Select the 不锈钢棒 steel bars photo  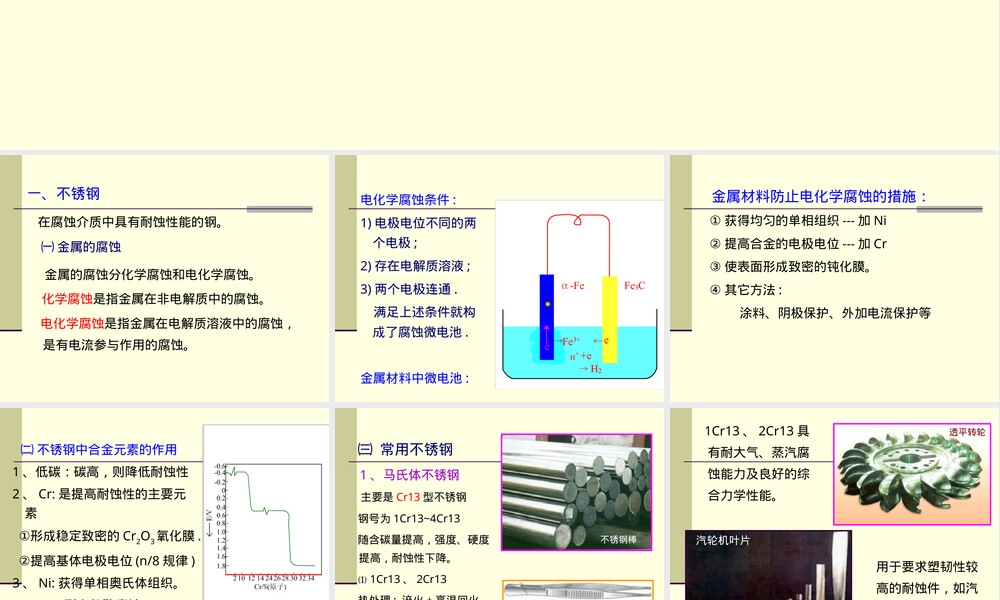(x=577, y=492)
